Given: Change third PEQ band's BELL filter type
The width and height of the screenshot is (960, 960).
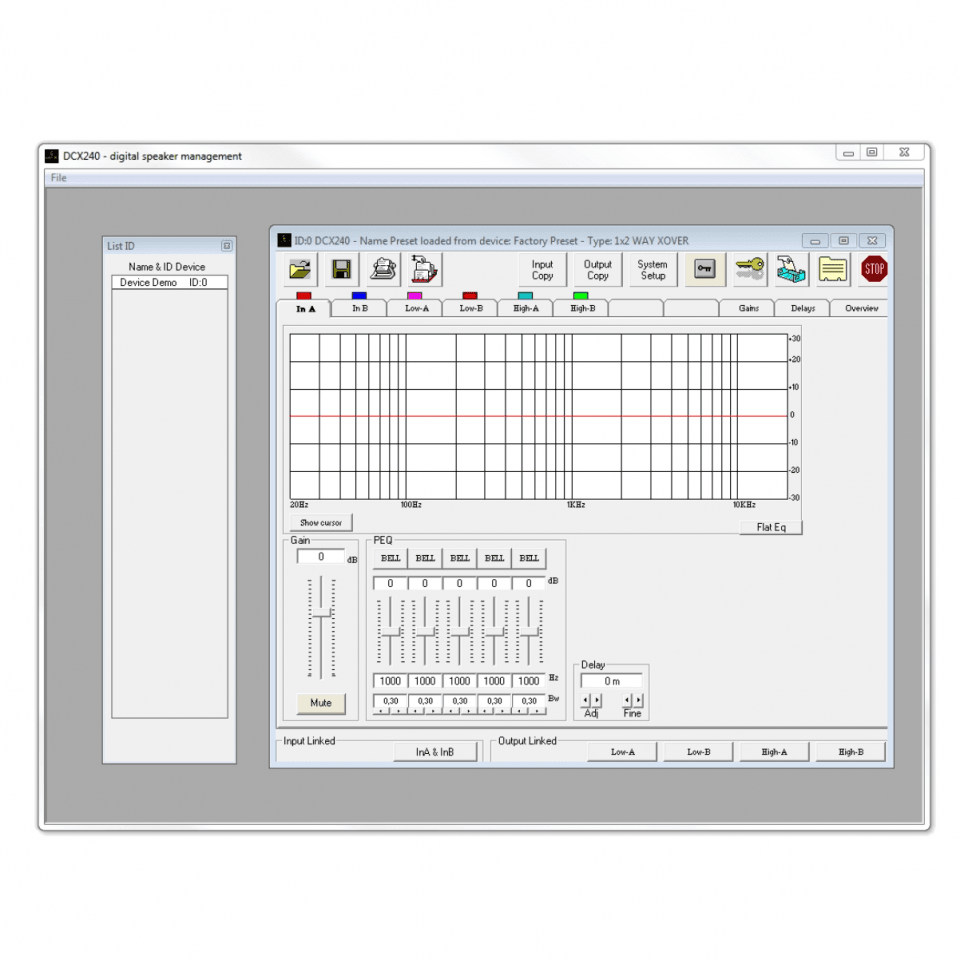Looking at the screenshot, I should coord(459,558).
